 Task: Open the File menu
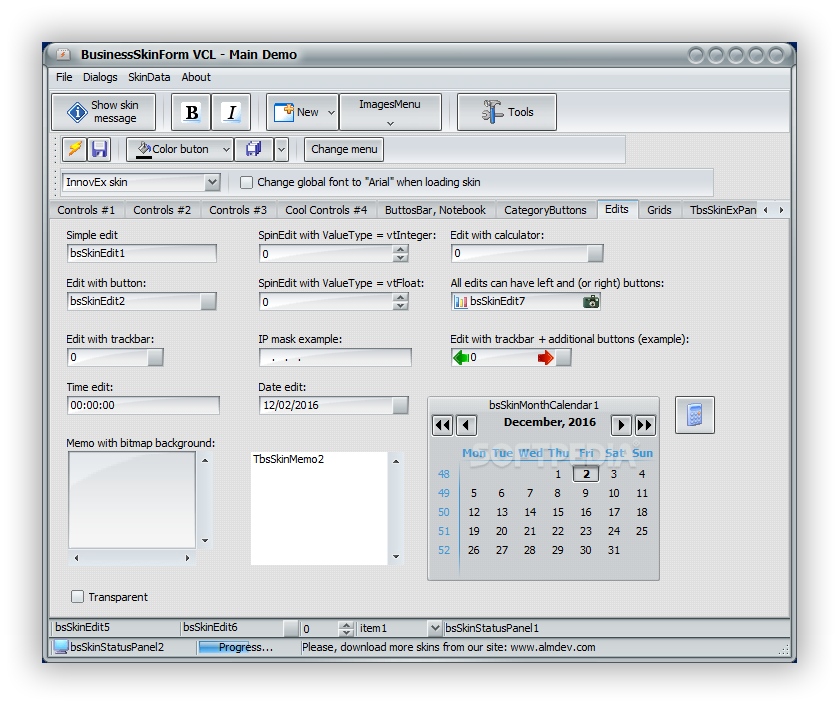click(x=64, y=77)
